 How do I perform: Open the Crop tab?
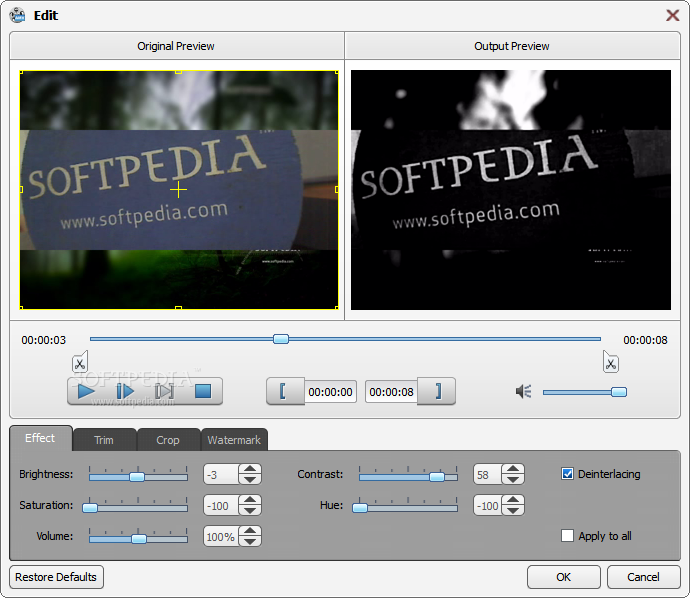[168, 440]
